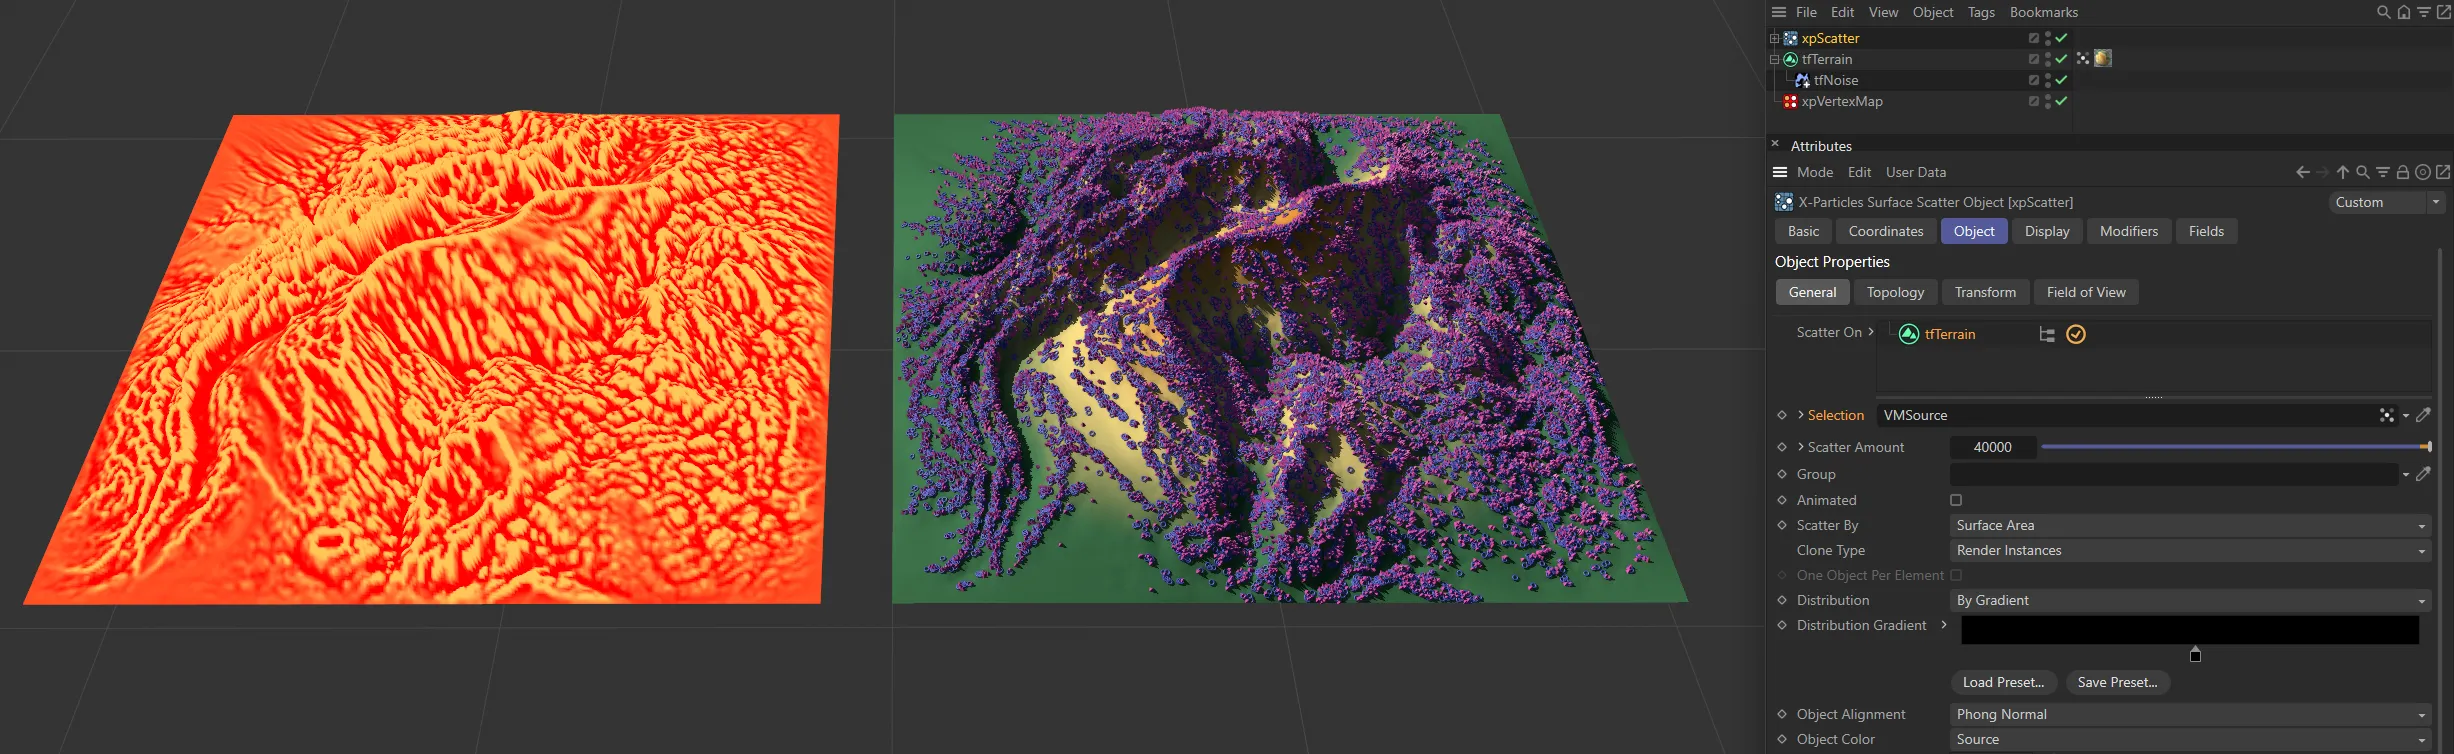Click the tfTerrain object icon in the tree

(x=1791, y=59)
